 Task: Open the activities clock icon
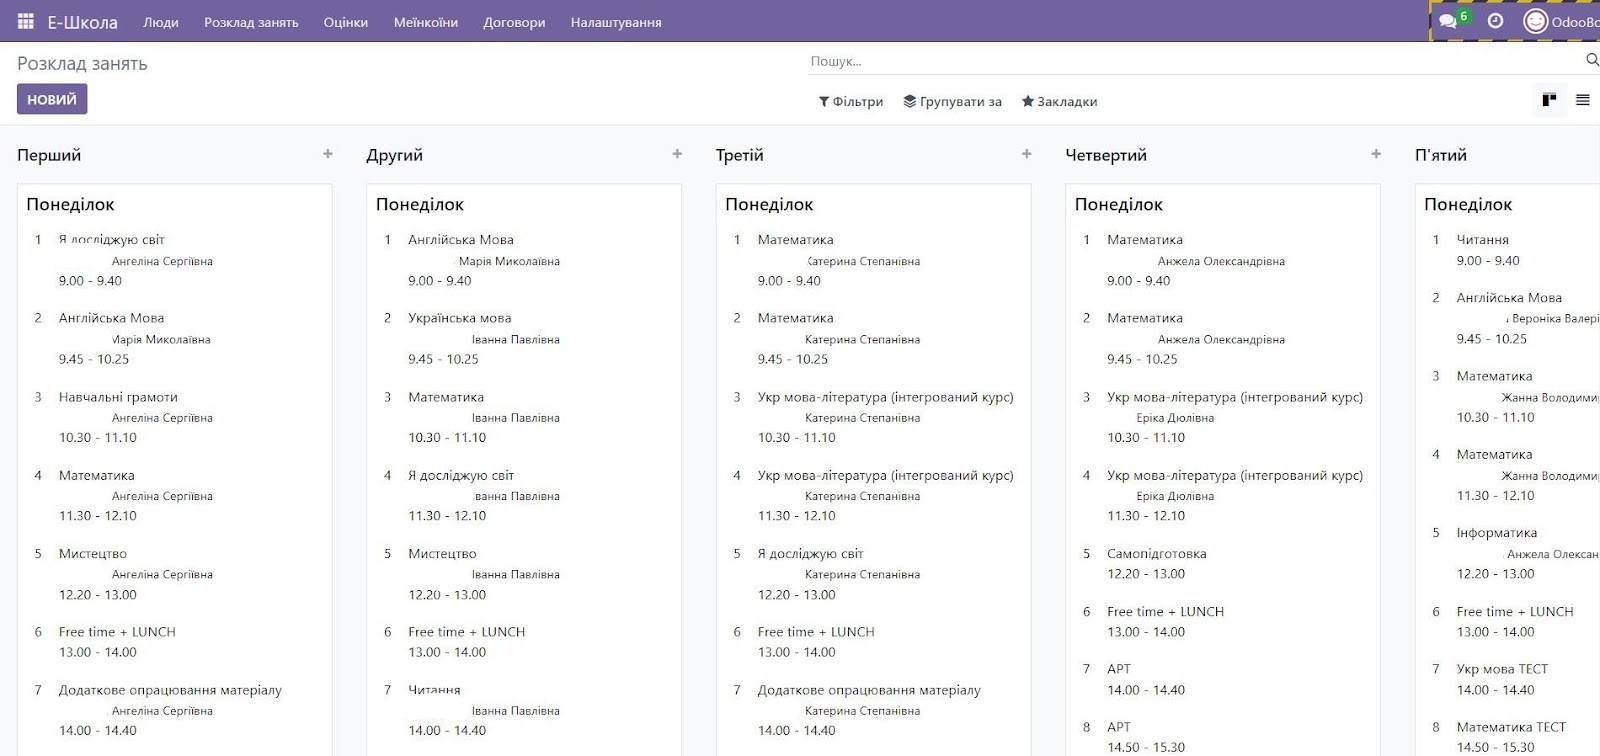pyautogui.click(x=1495, y=21)
